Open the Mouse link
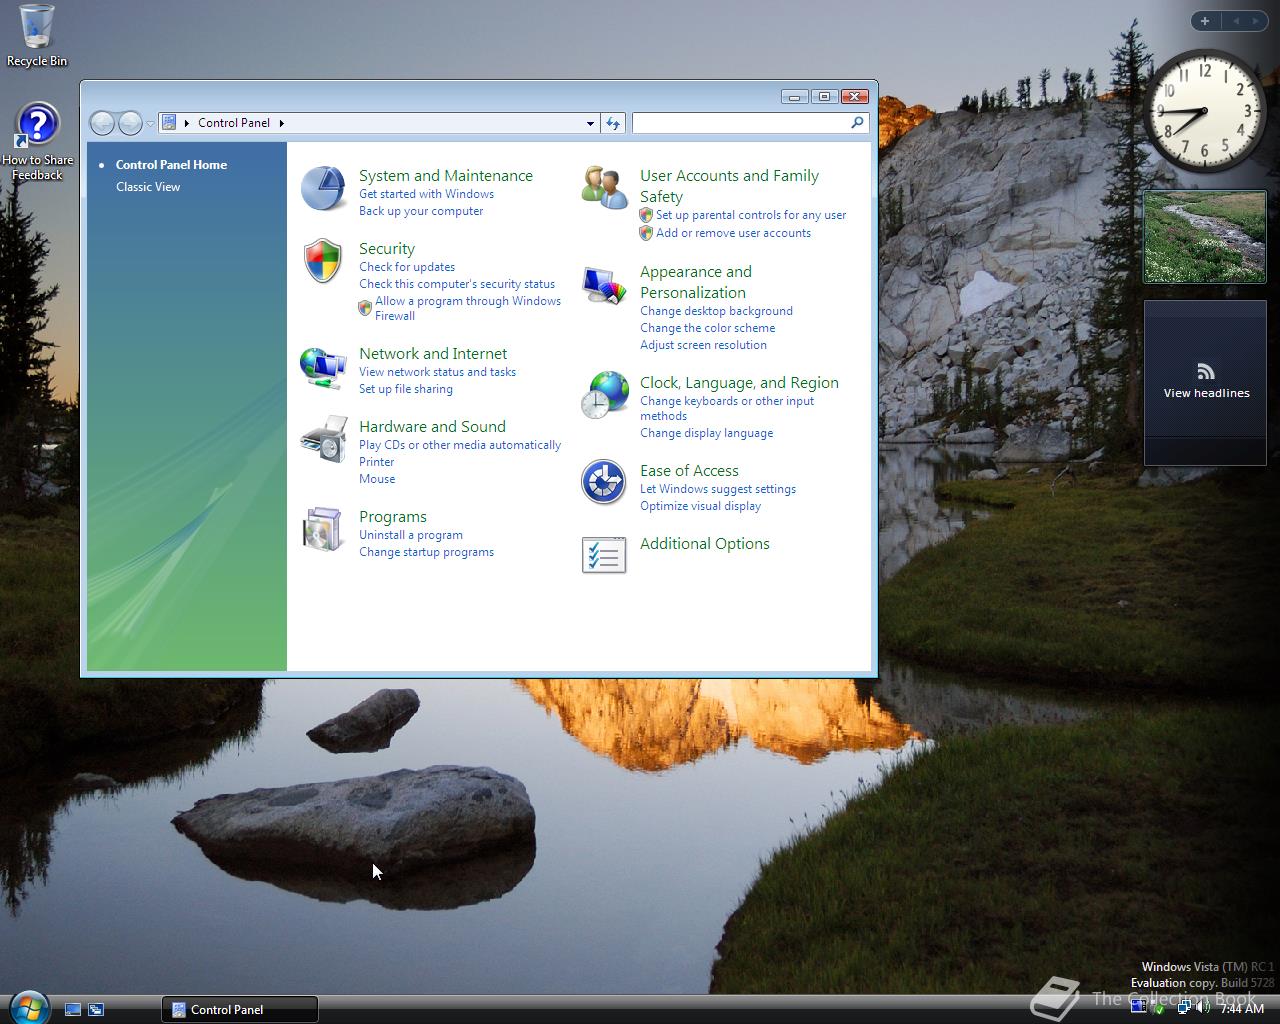 pos(377,479)
